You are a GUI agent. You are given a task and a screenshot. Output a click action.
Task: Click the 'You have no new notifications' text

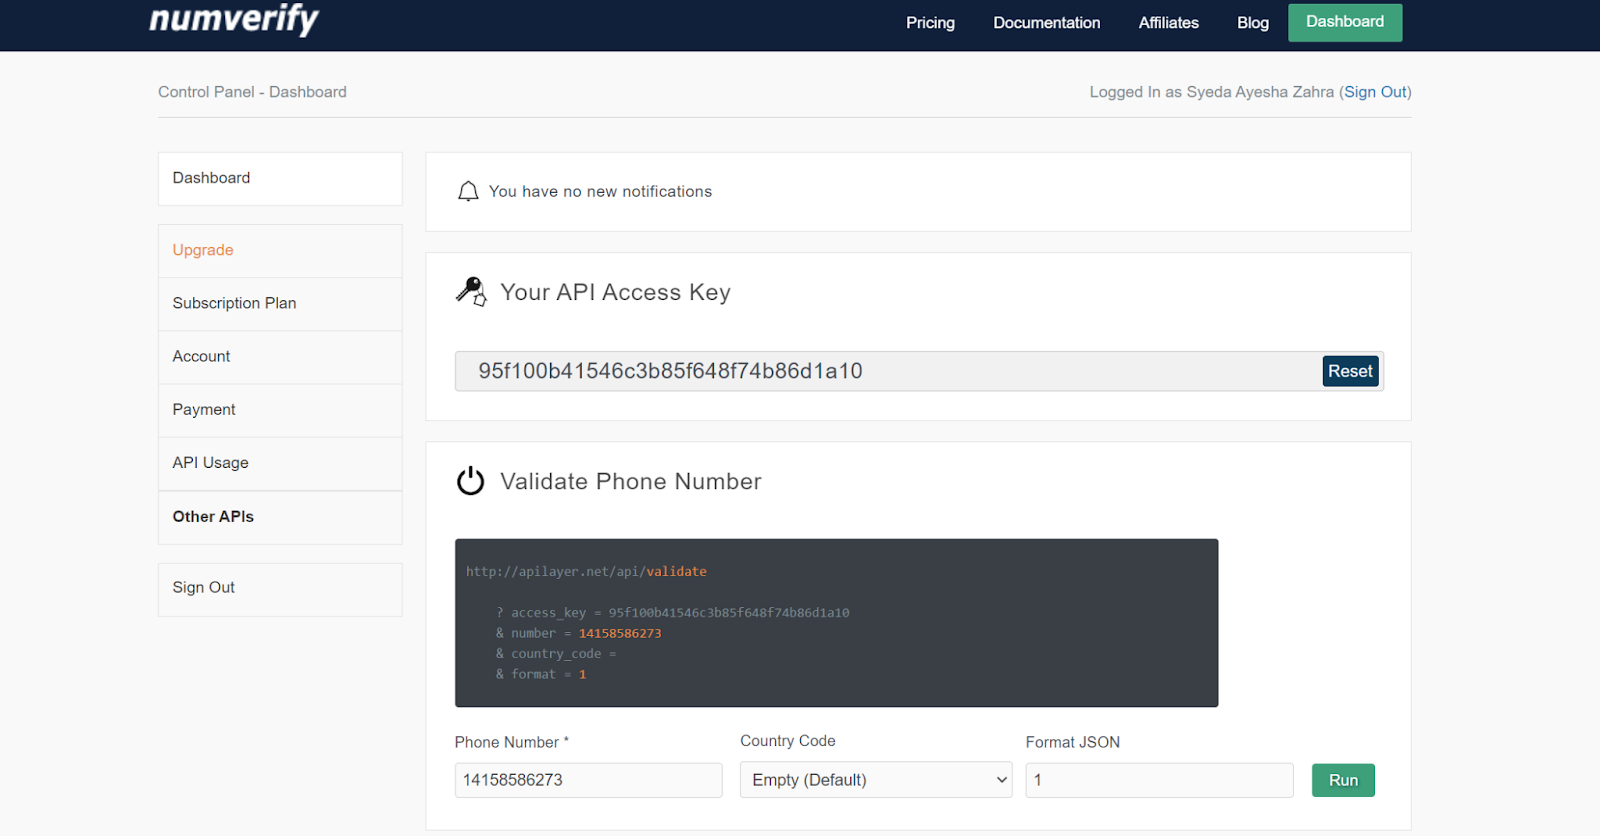click(600, 191)
